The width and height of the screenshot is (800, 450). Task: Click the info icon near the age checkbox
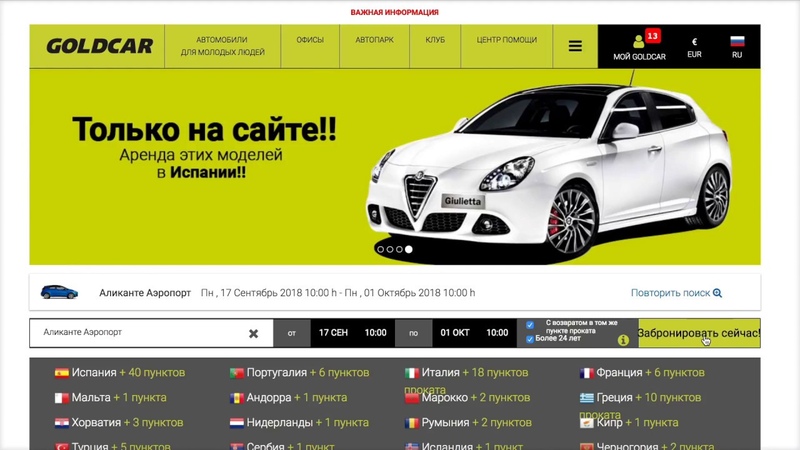click(x=623, y=340)
